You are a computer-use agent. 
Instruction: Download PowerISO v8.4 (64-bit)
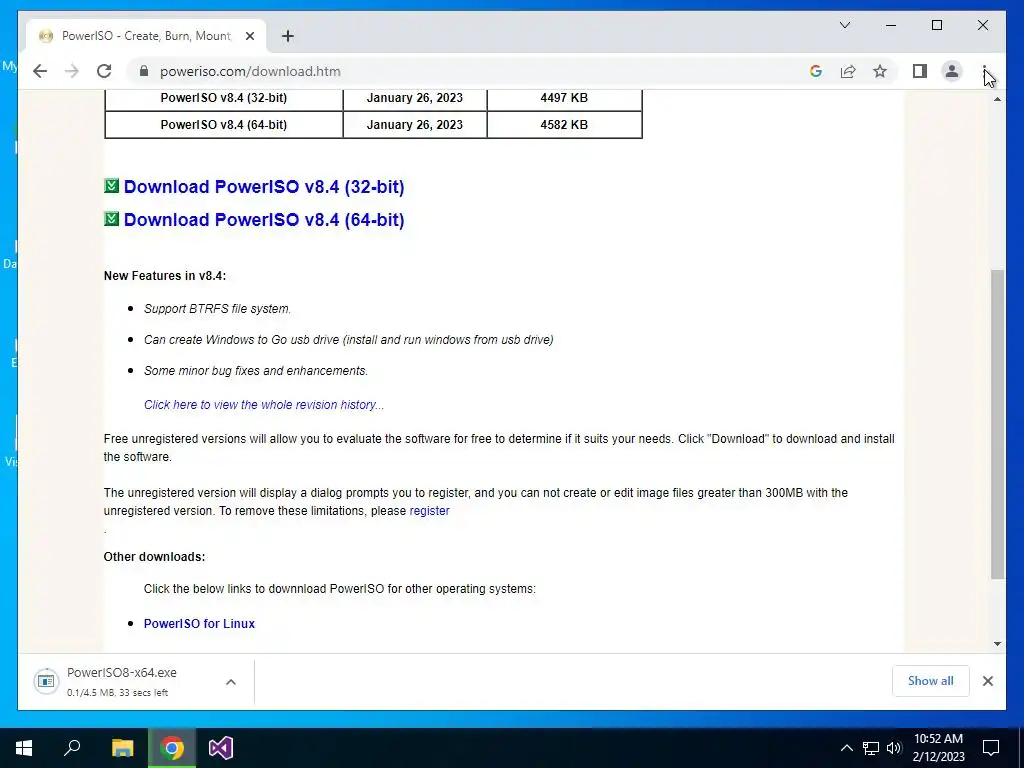click(x=264, y=219)
